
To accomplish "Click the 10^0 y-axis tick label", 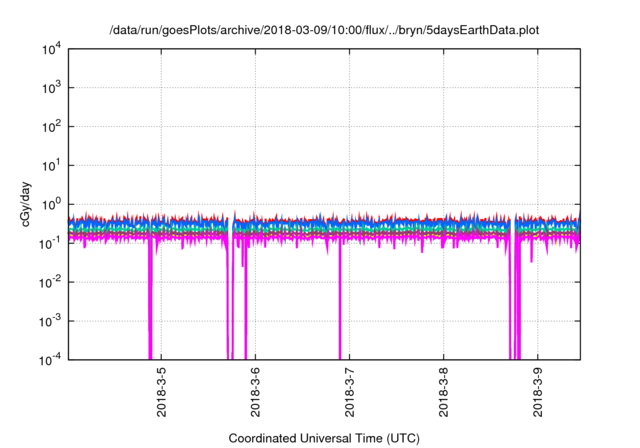I will coord(52,204).
